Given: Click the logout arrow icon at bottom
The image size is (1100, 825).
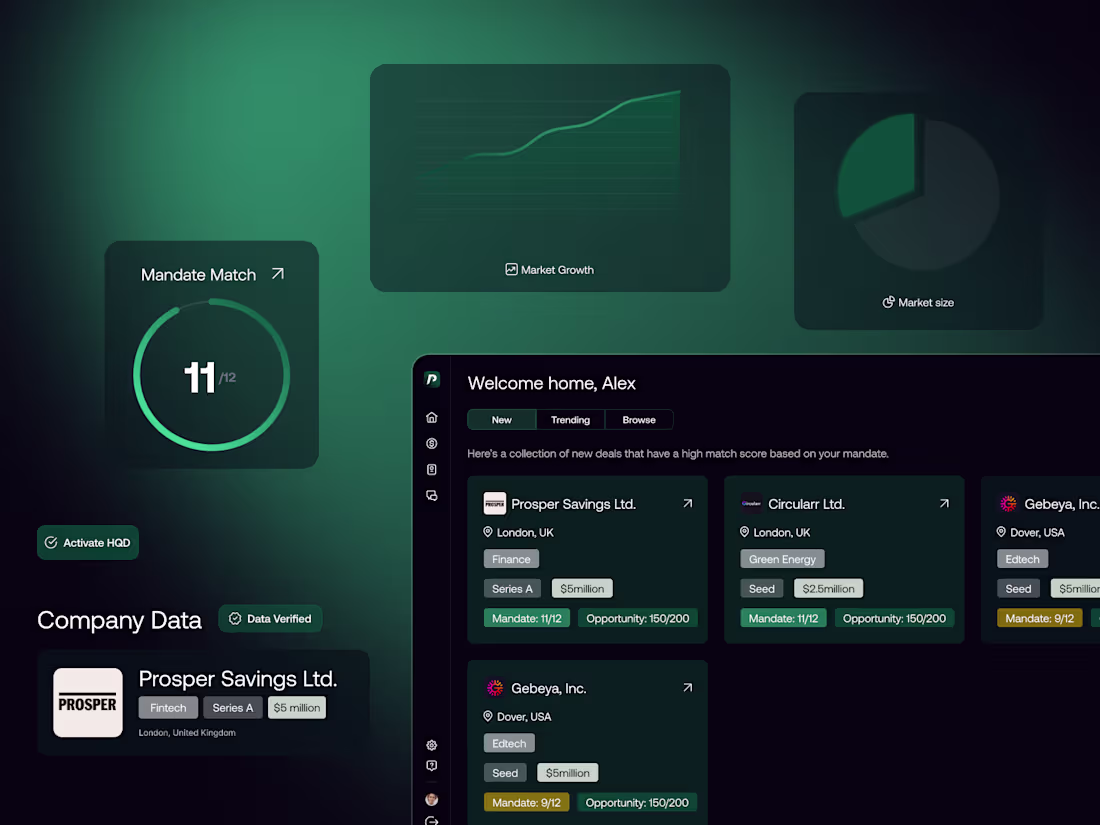Looking at the screenshot, I should (x=431, y=820).
